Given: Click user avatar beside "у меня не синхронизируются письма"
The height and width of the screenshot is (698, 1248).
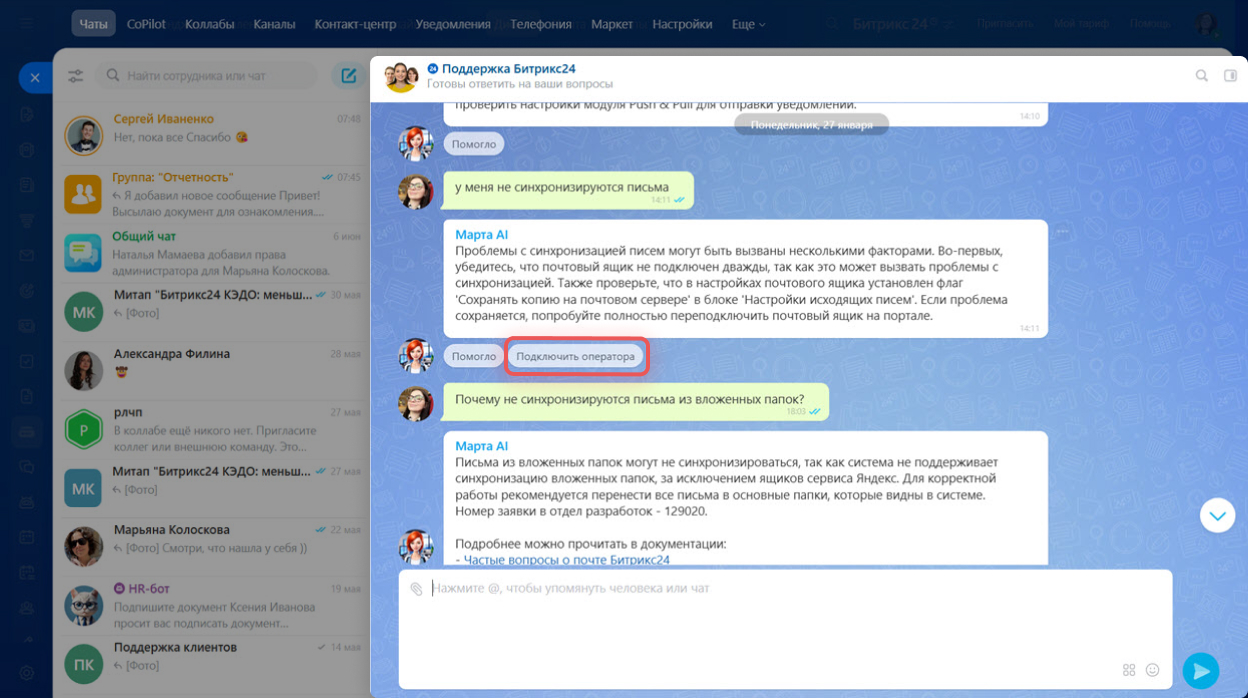Looking at the screenshot, I should coord(416,191).
